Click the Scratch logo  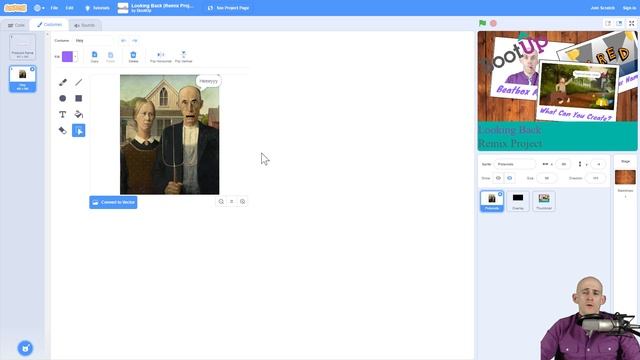16,8
